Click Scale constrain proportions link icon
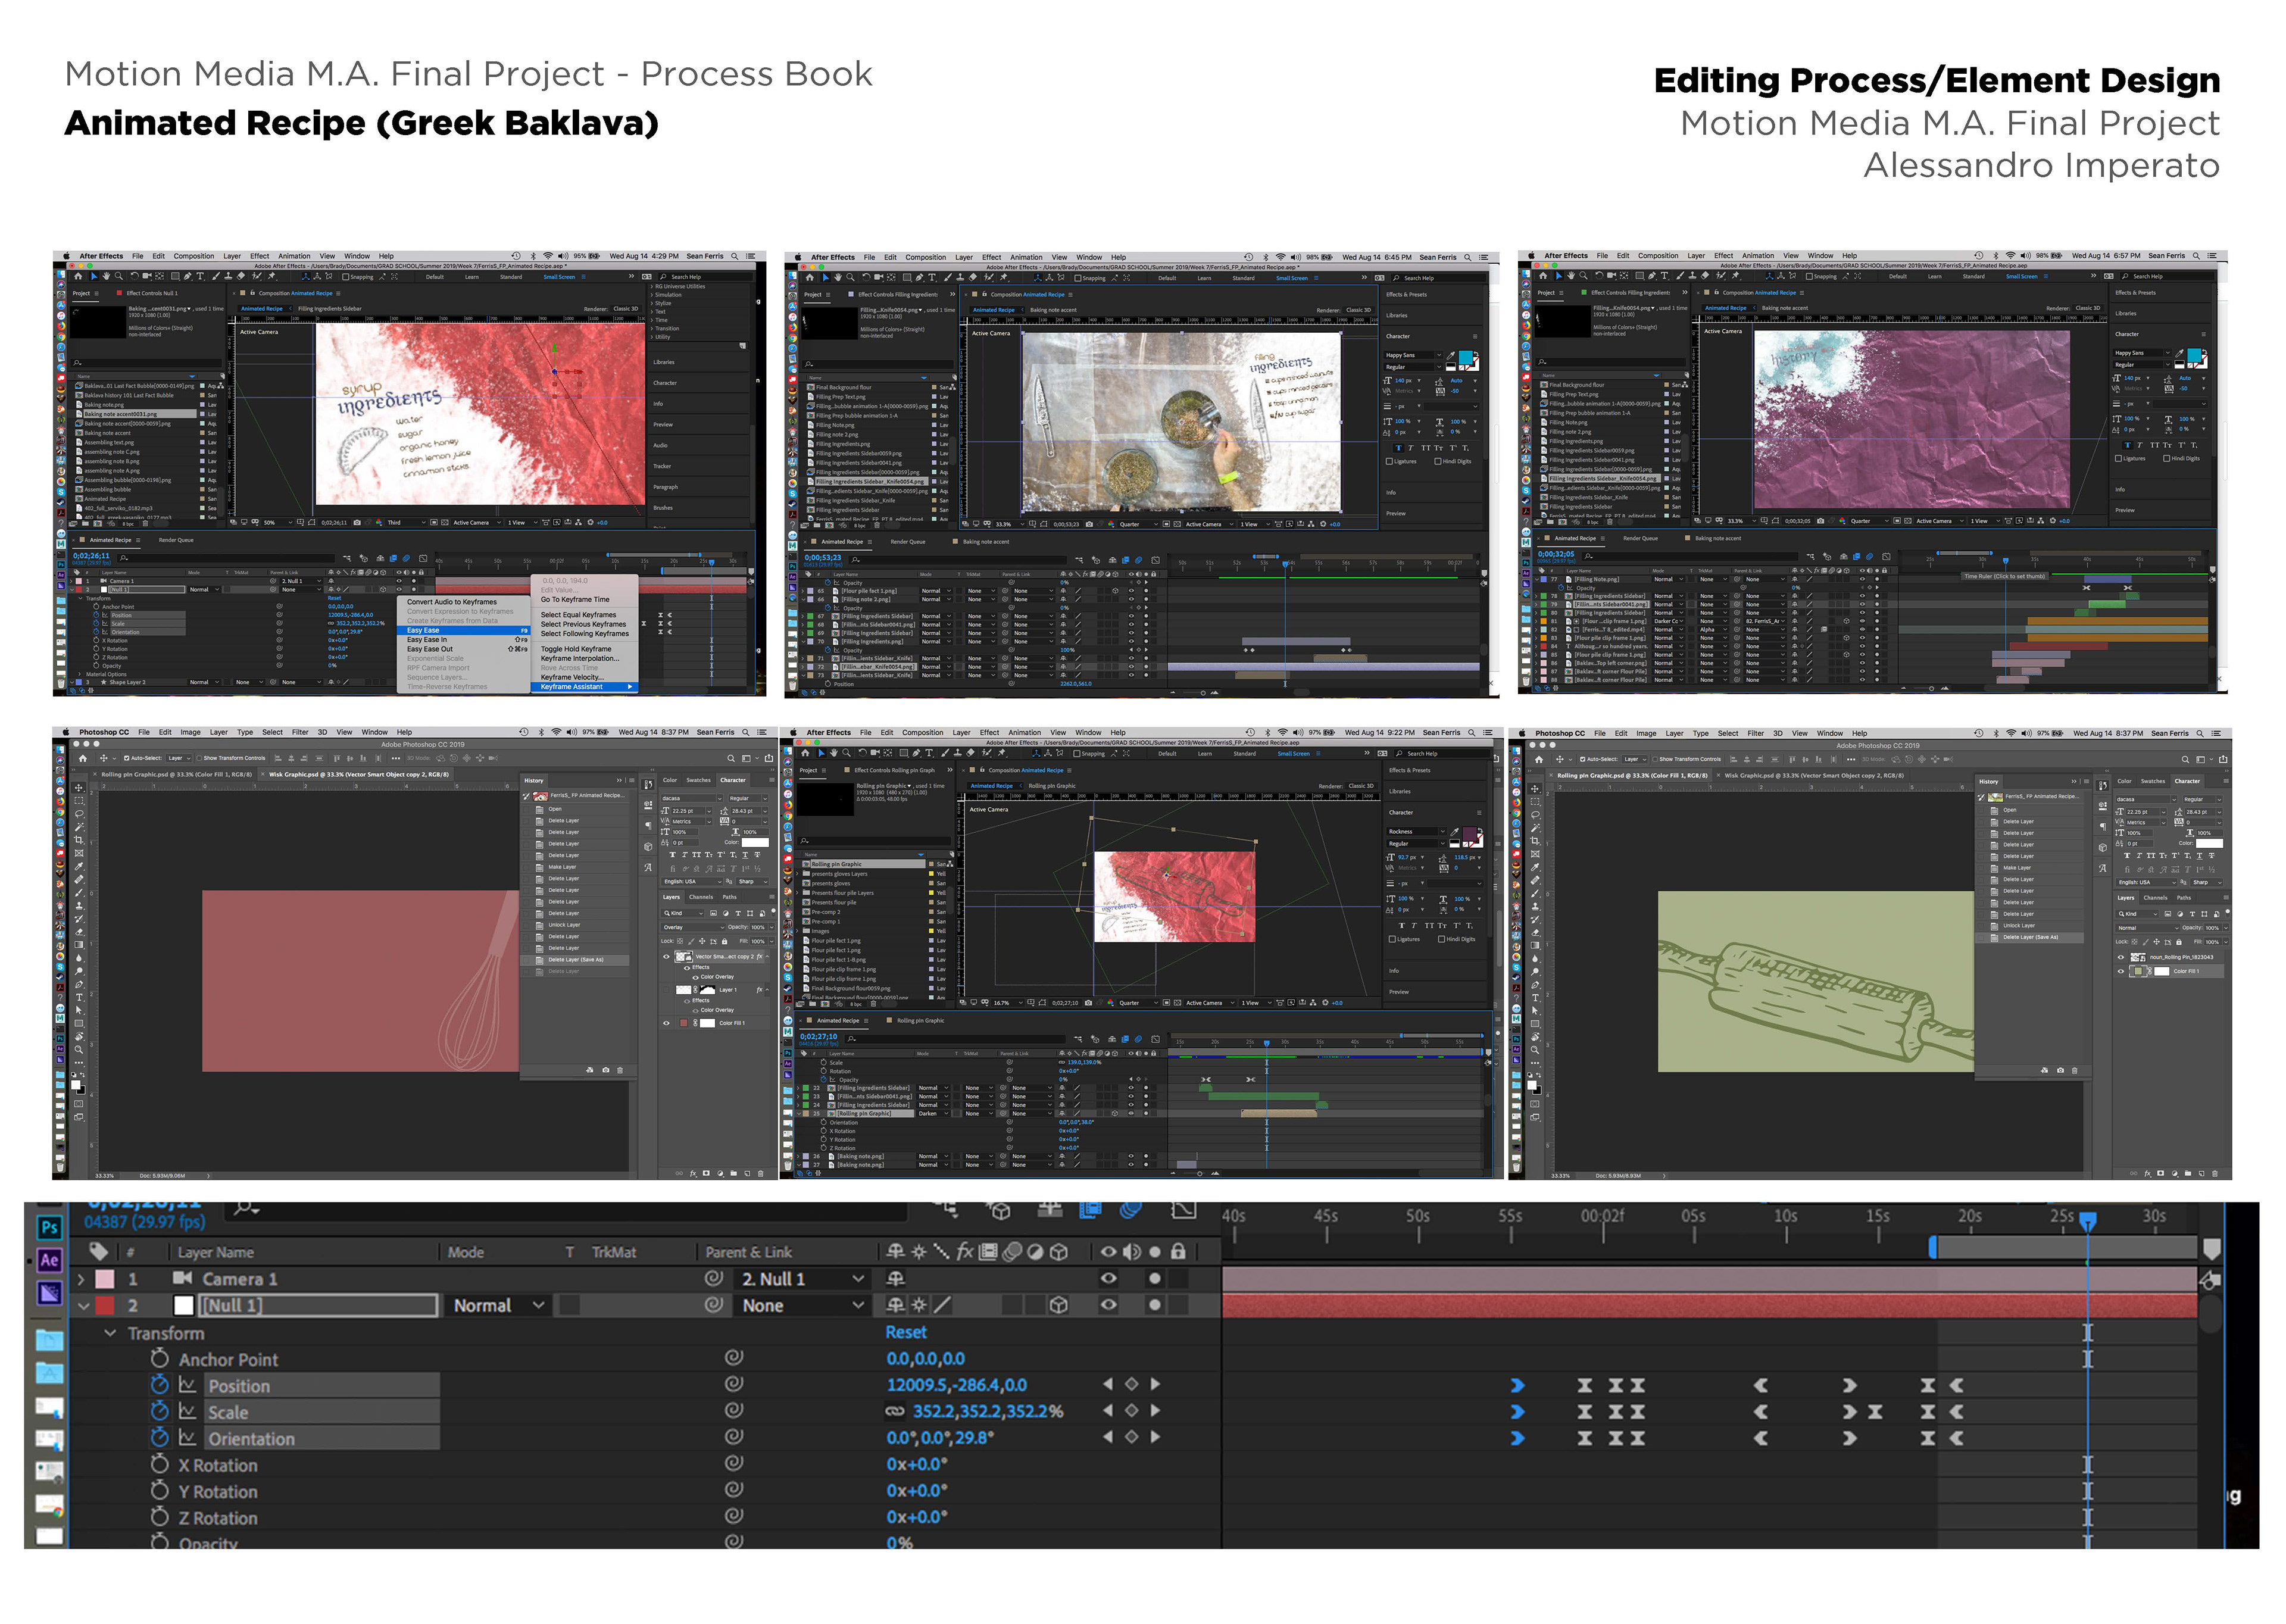 [x=895, y=1412]
